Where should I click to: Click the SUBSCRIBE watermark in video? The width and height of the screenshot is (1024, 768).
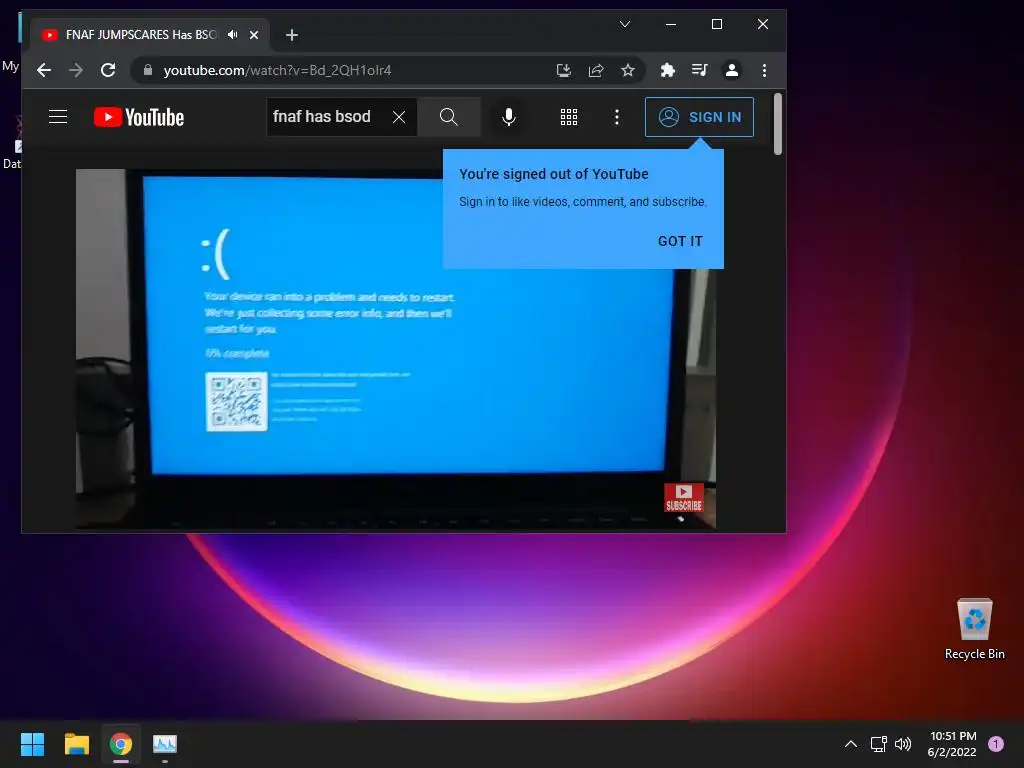tap(684, 498)
